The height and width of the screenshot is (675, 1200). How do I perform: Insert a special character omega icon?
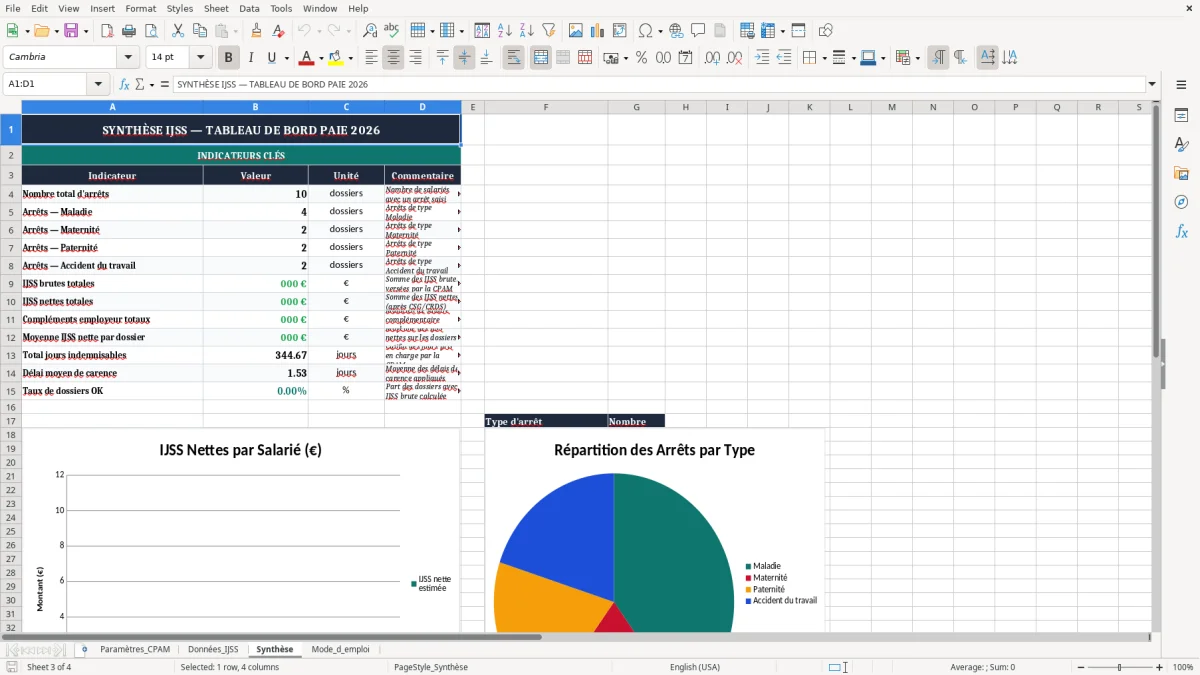(645, 31)
